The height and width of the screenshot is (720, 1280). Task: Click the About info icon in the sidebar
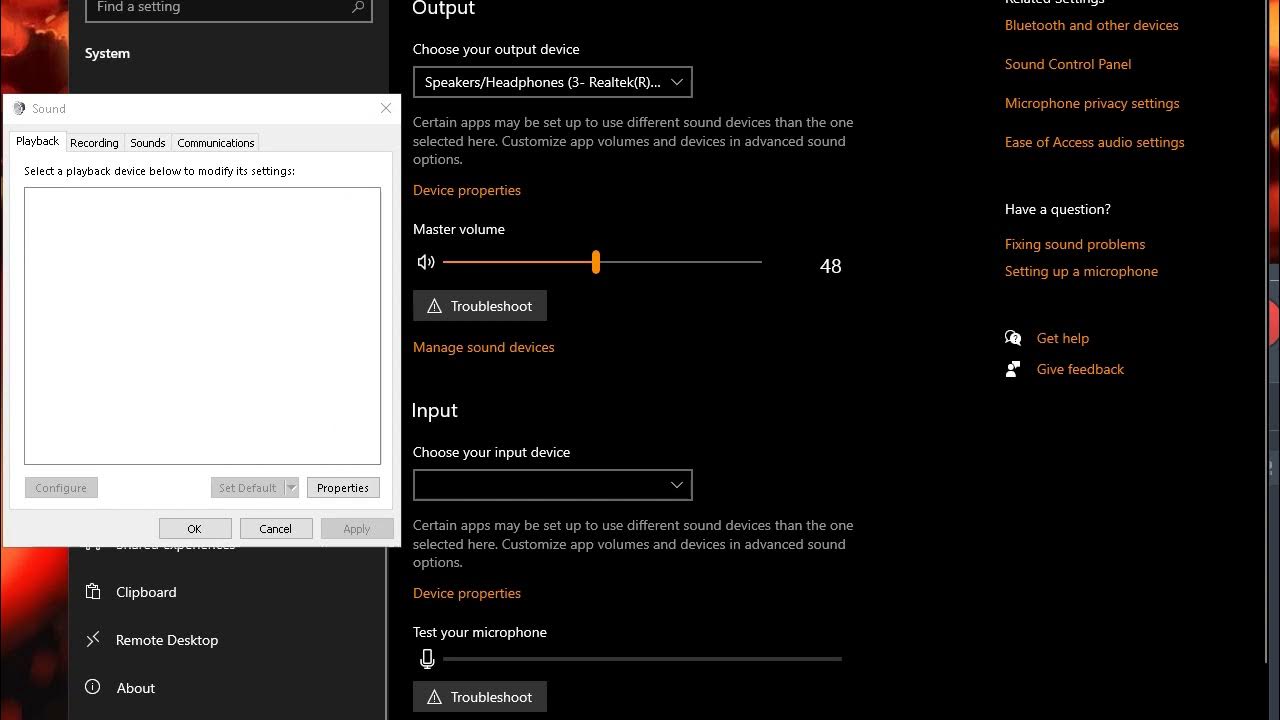point(93,687)
